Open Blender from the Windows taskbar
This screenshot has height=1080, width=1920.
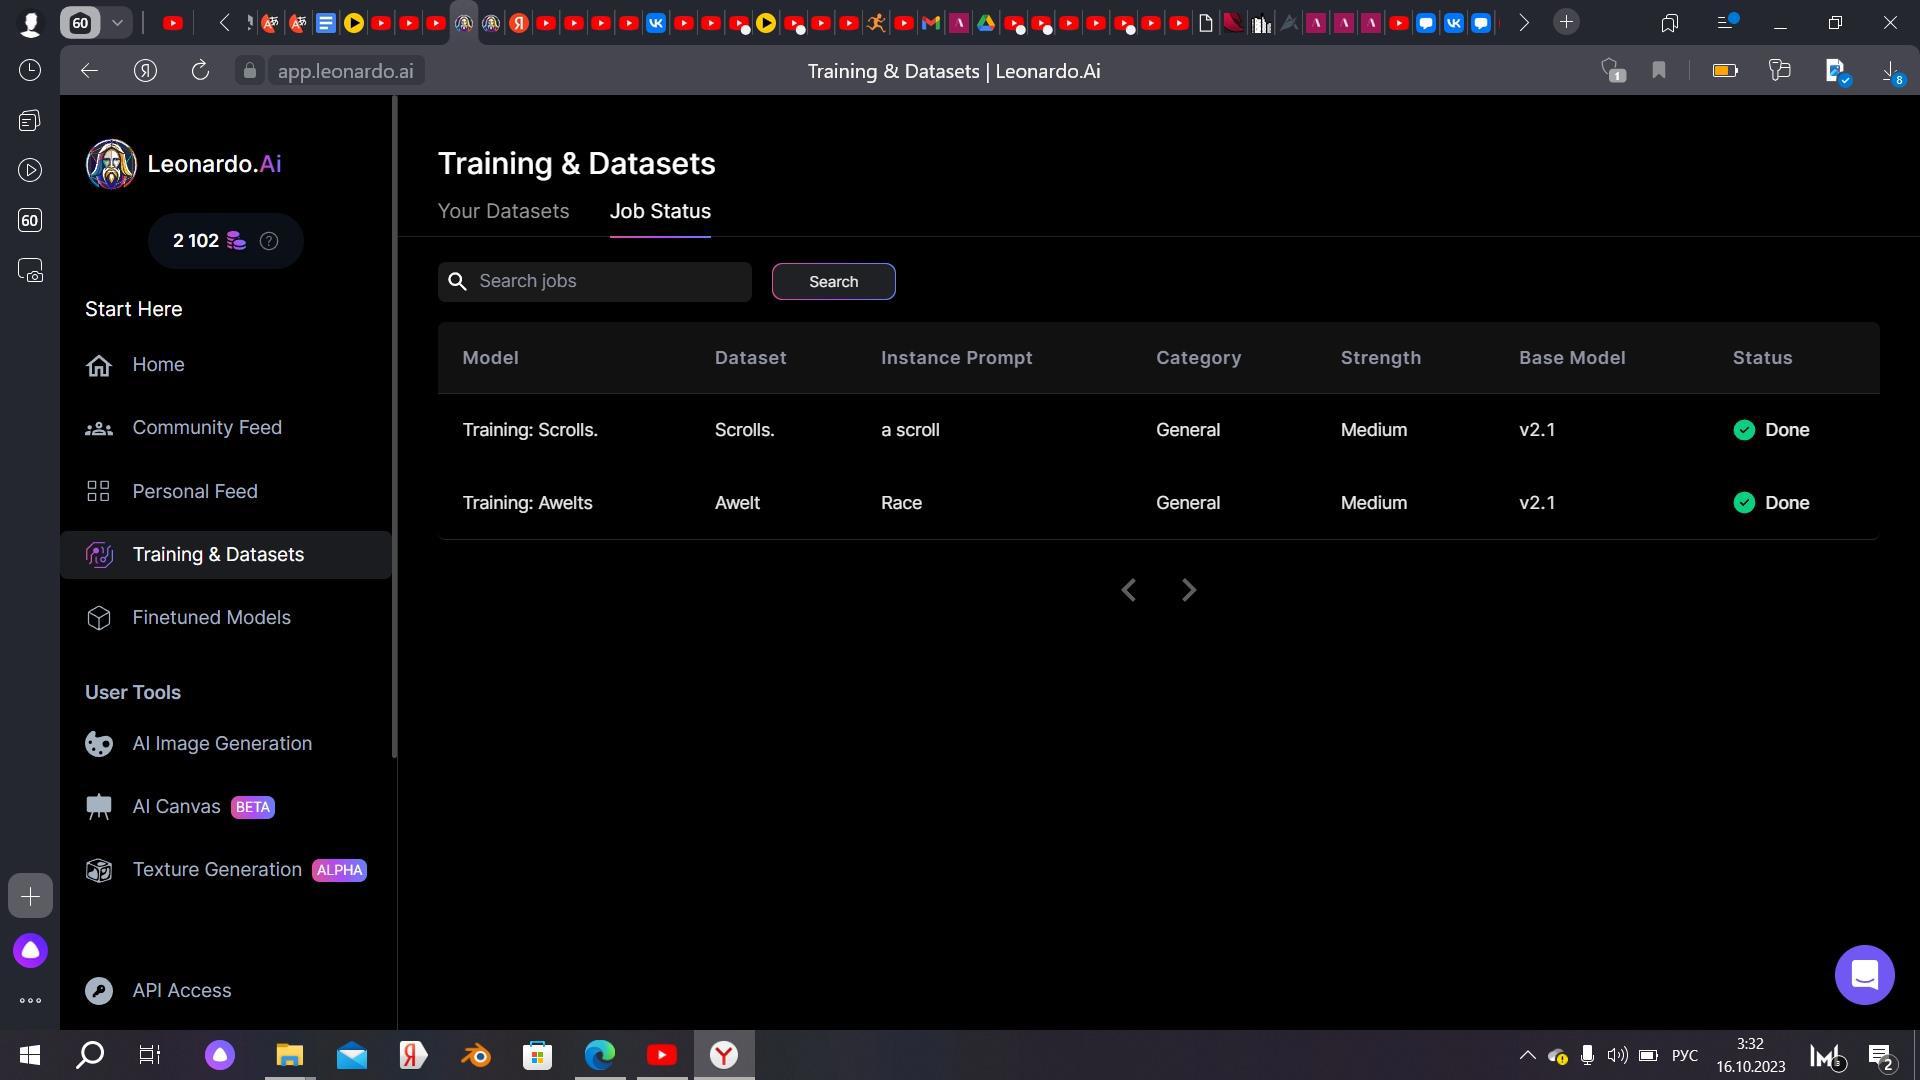(x=476, y=1055)
